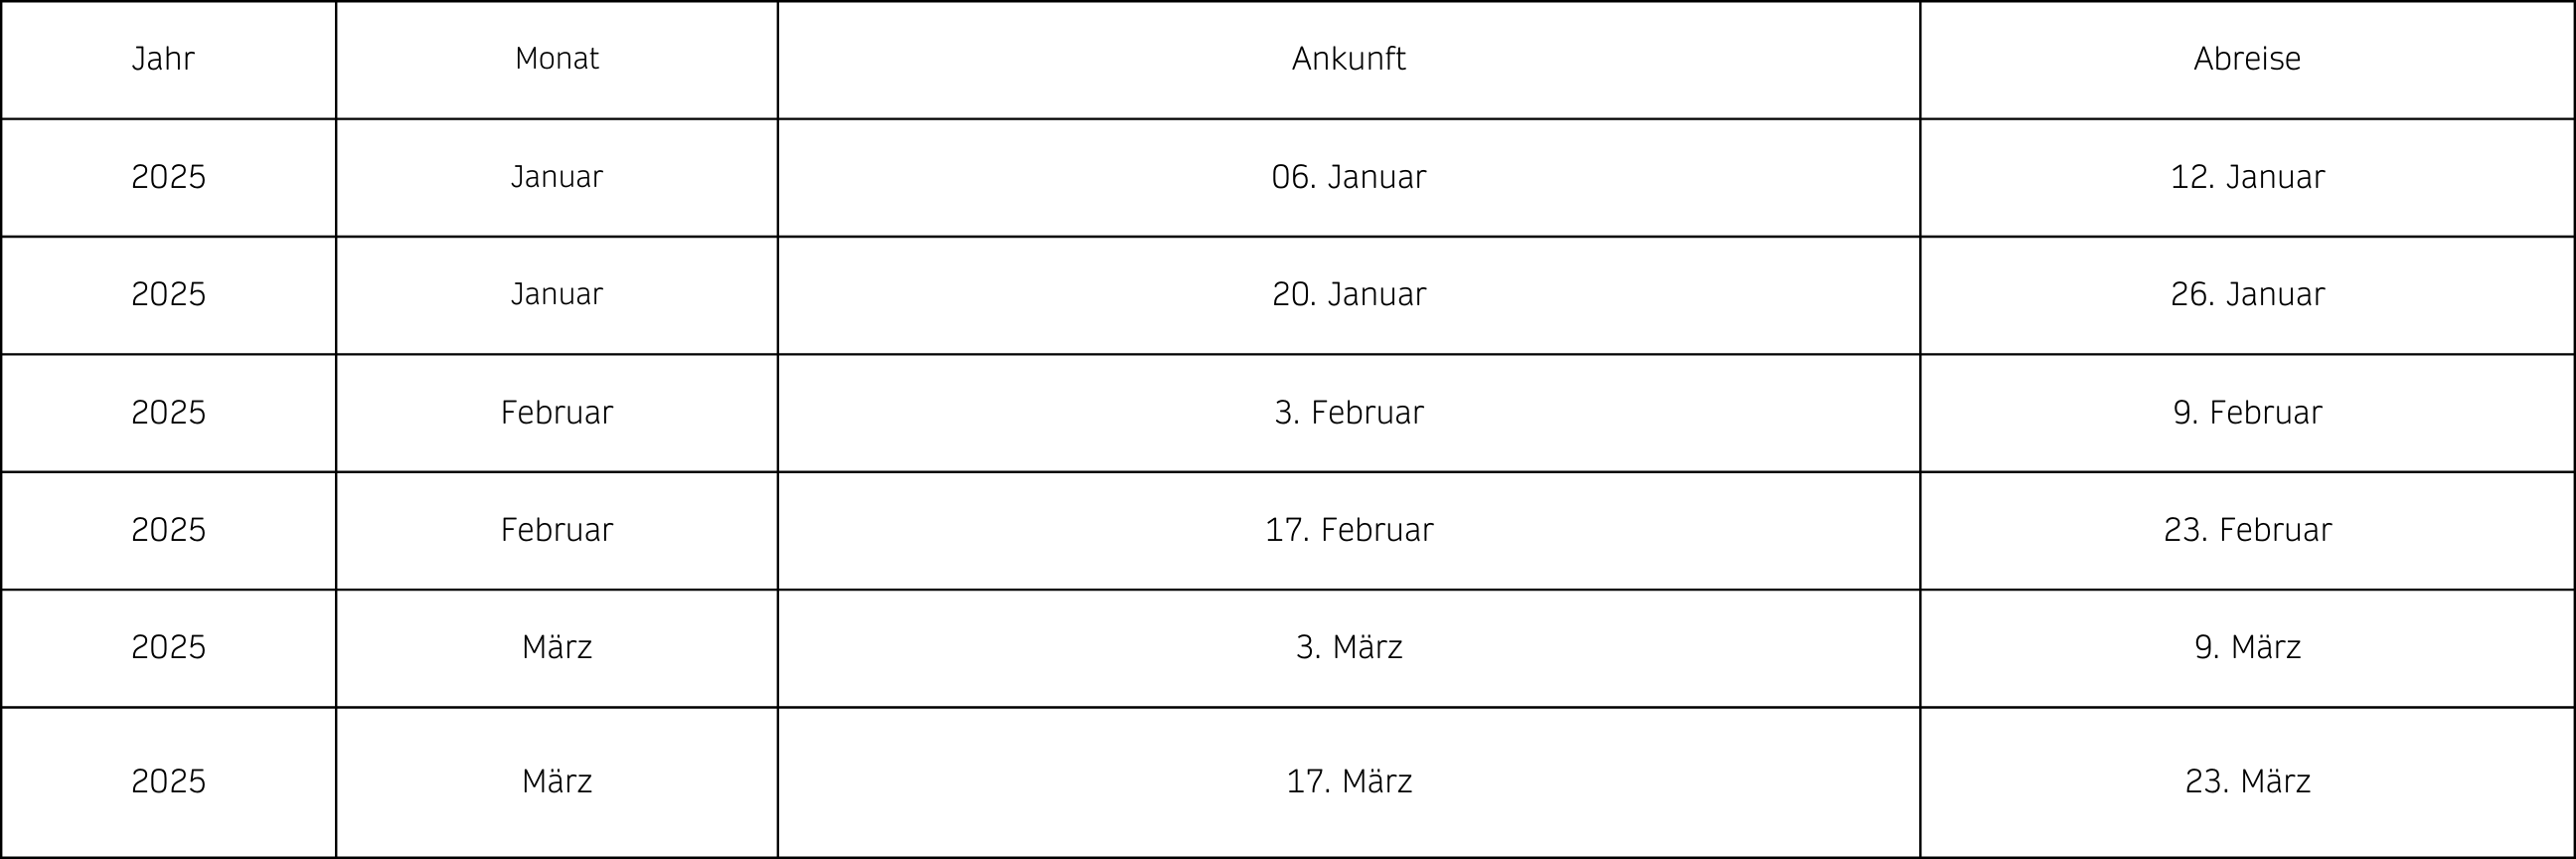This screenshot has width=2576, height=859.
Task: Click 2025 in the 06. Januar row
Action: click(x=168, y=178)
